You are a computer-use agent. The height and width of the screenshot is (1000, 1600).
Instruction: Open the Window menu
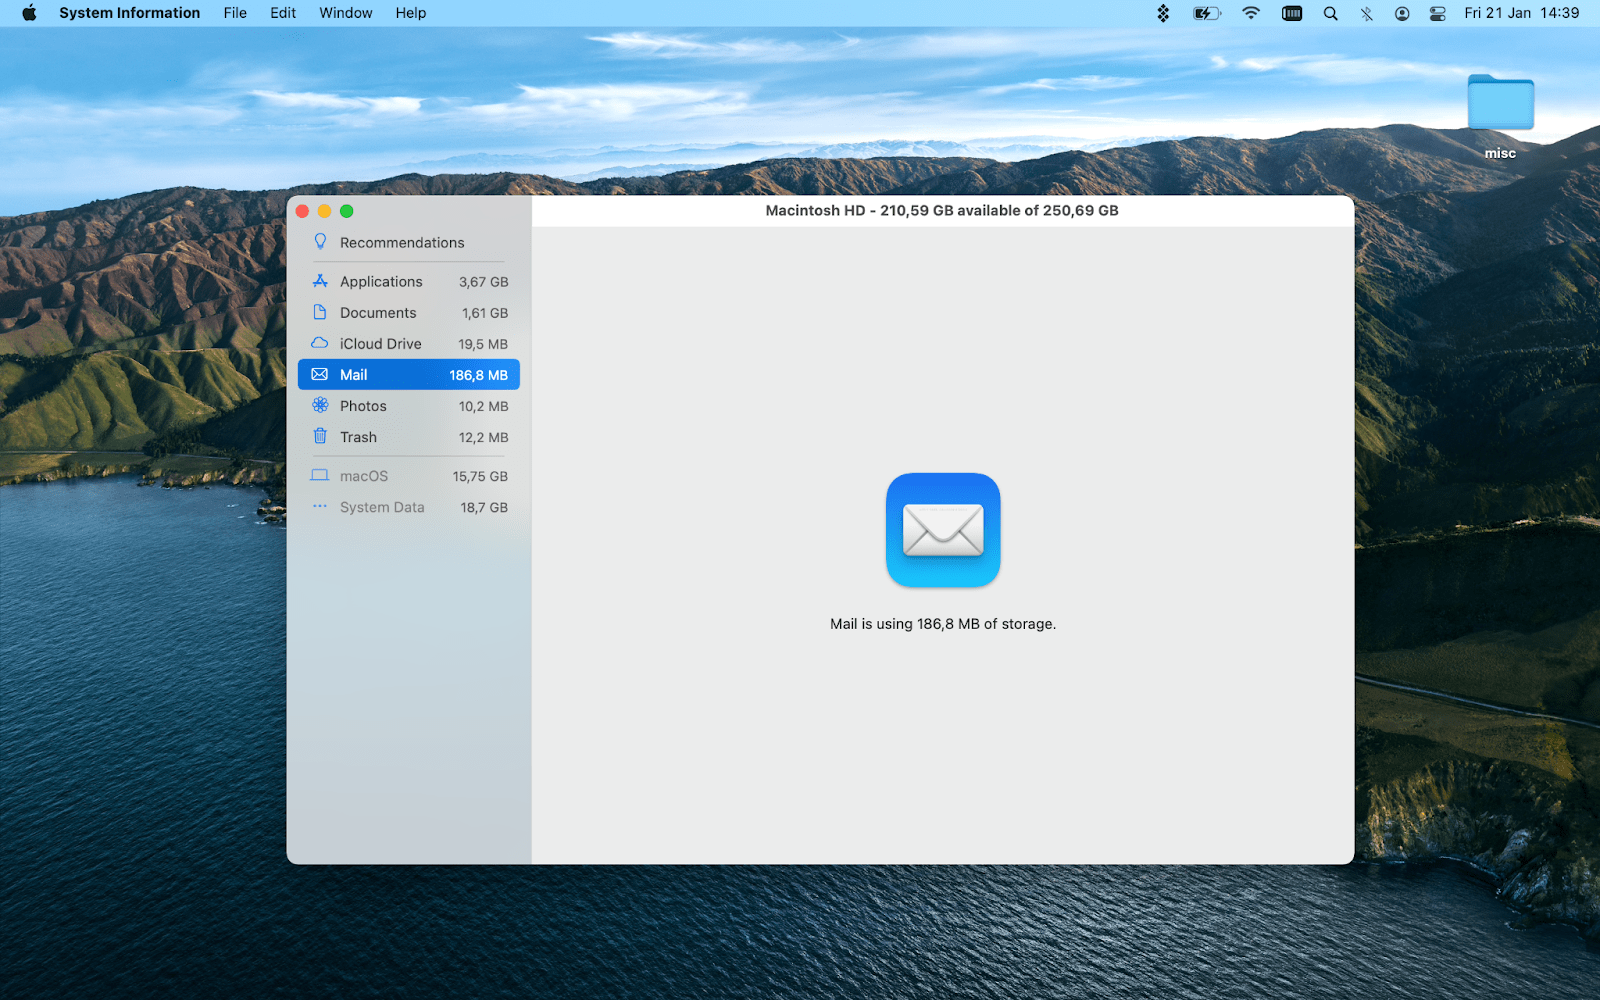click(x=345, y=13)
